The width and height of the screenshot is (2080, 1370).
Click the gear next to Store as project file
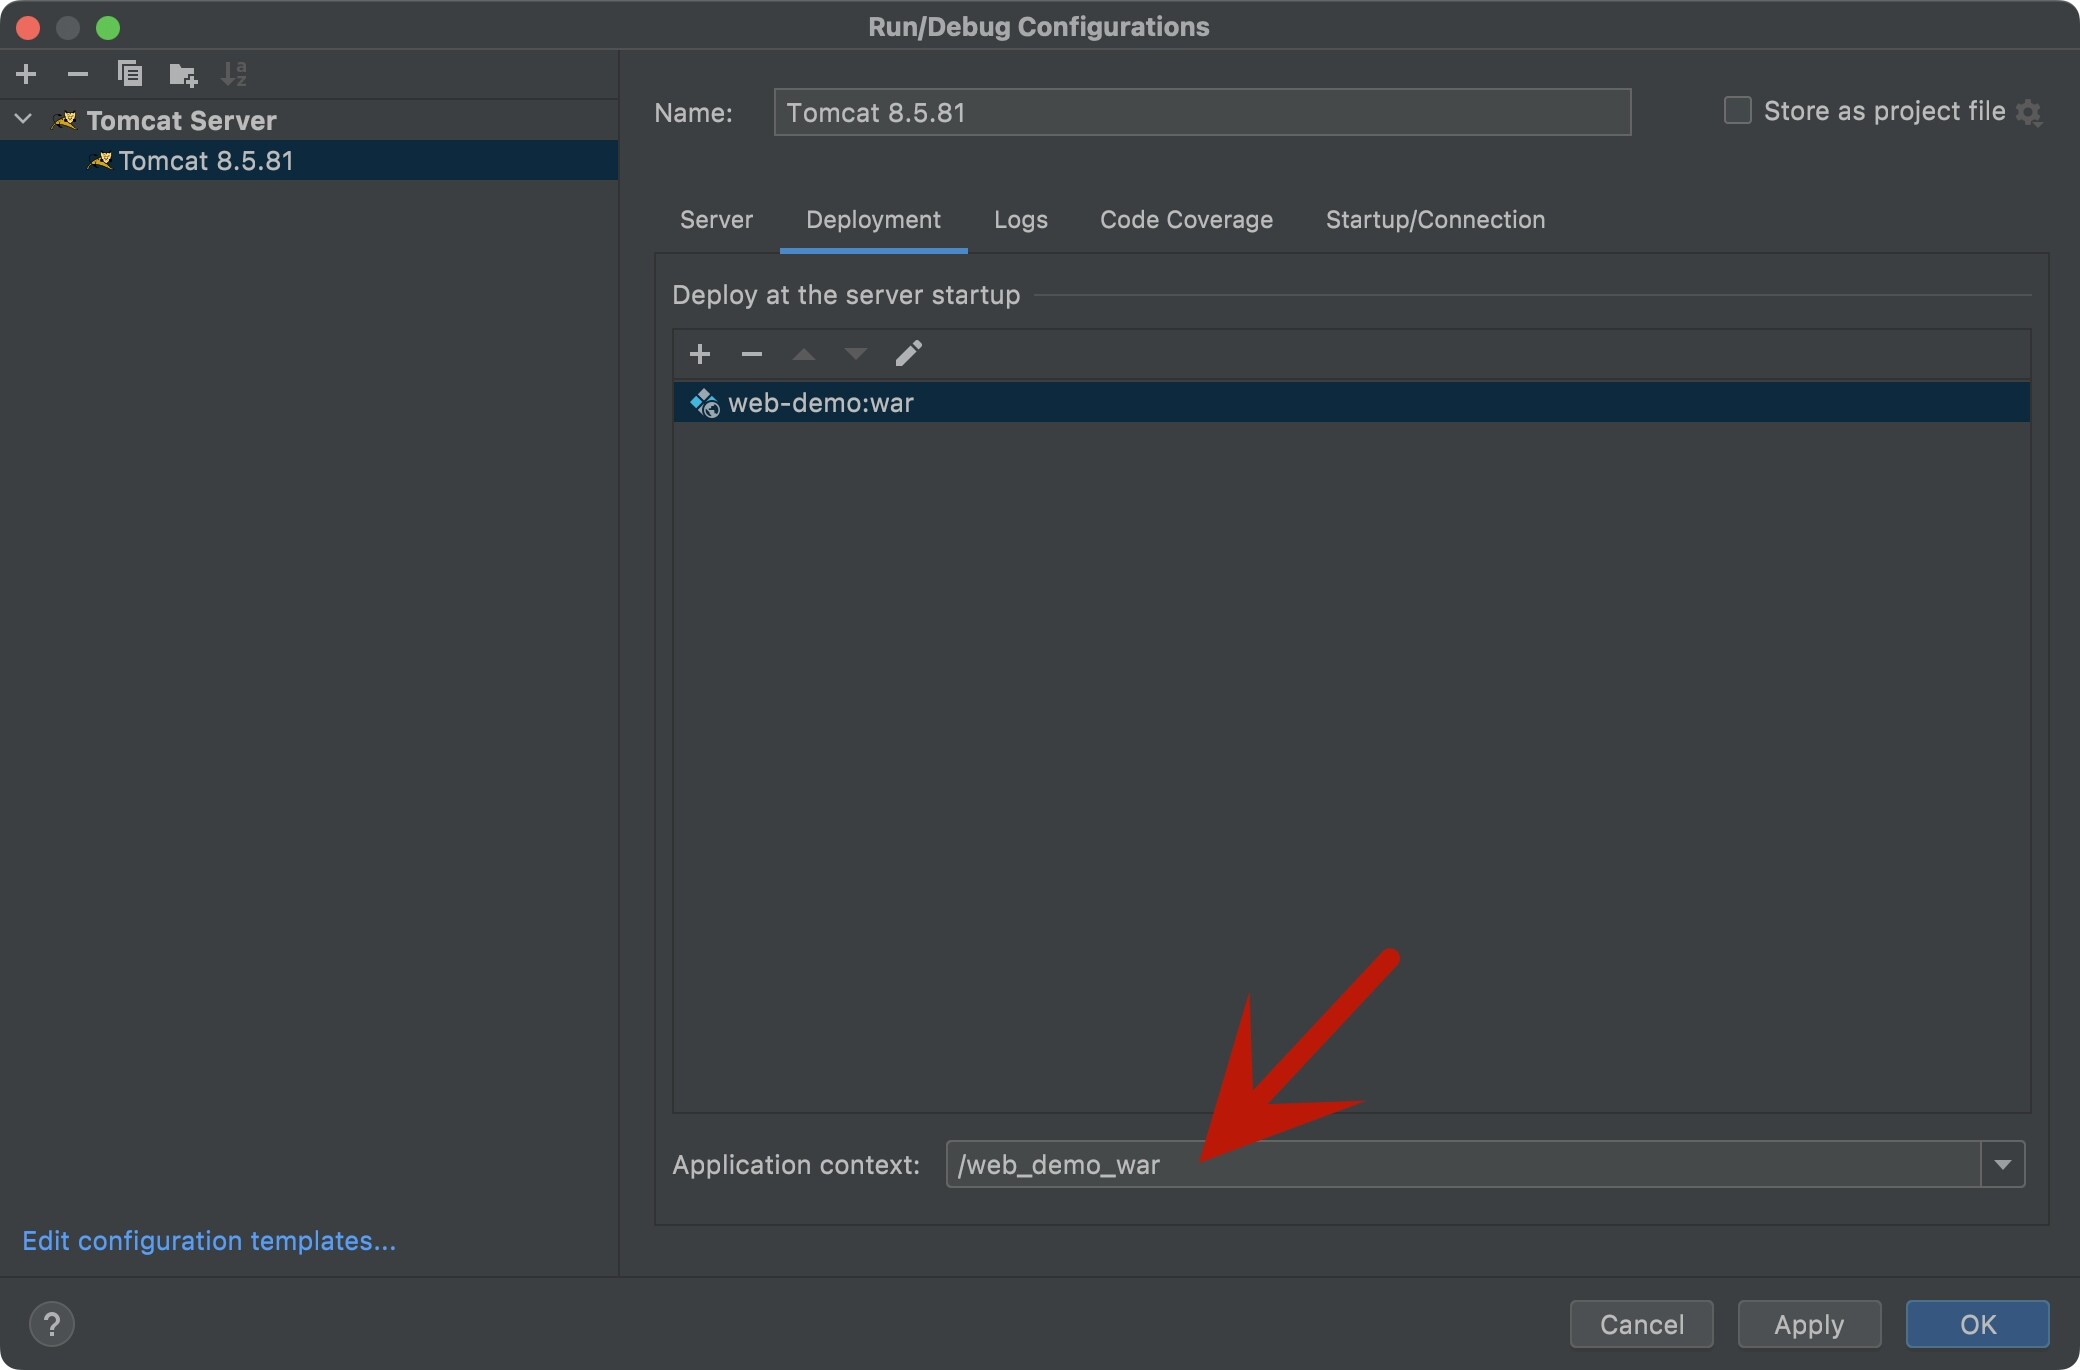click(x=2029, y=112)
